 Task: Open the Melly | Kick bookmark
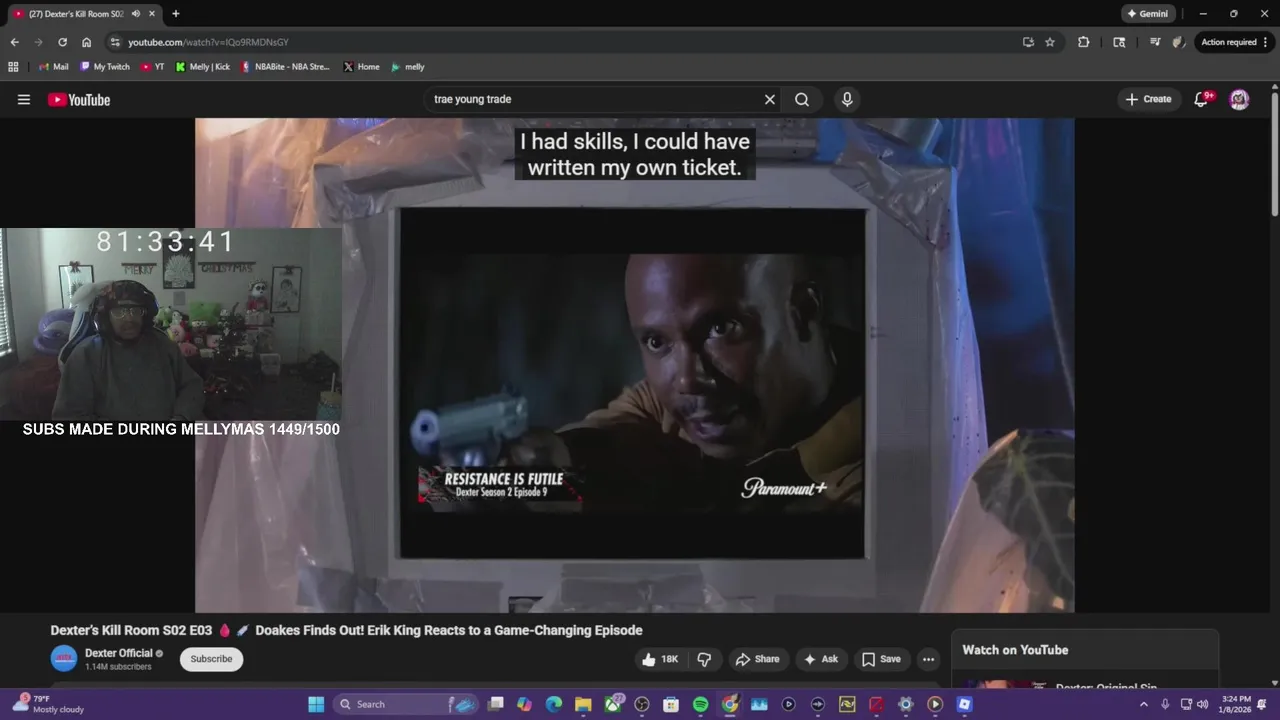click(x=203, y=67)
